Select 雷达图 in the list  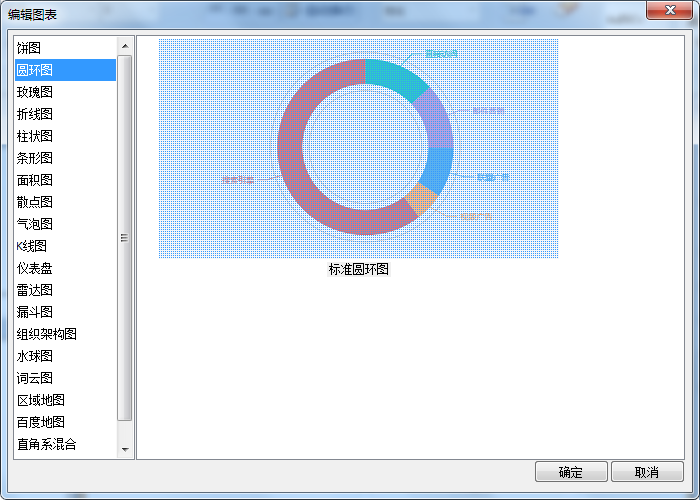35,290
